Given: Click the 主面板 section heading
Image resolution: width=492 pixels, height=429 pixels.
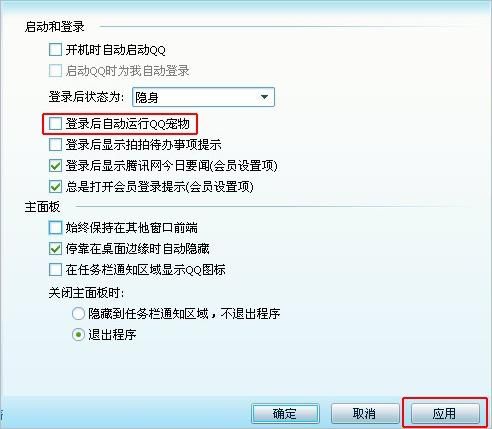Looking at the screenshot, I should click(x=42, y=207).
